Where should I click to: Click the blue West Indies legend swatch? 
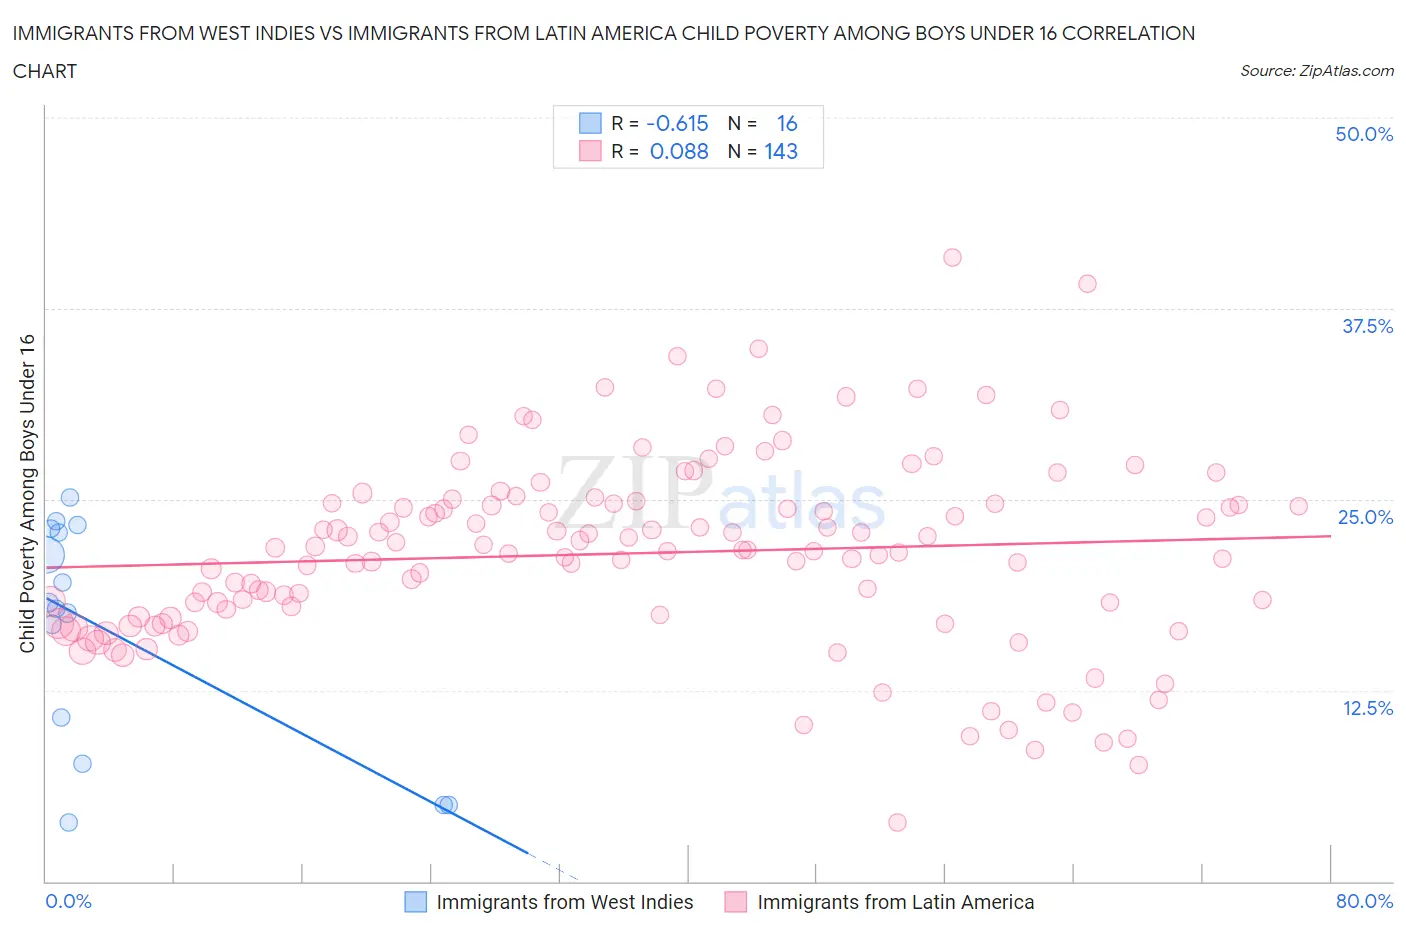(x=415, y=902)
